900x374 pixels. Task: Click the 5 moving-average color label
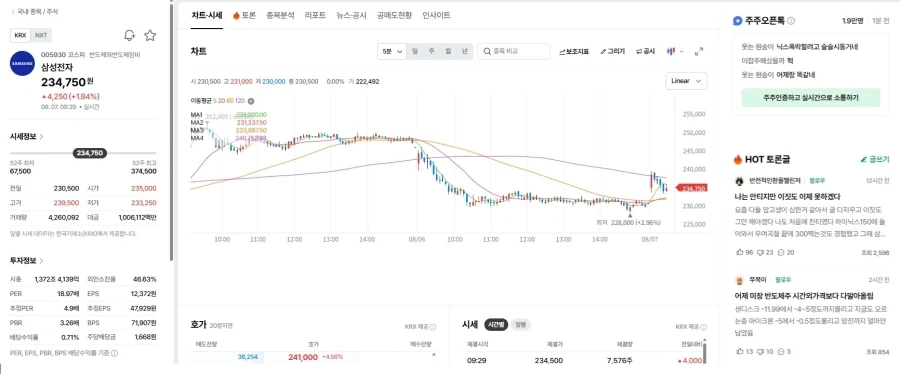[x=215, y=101]
